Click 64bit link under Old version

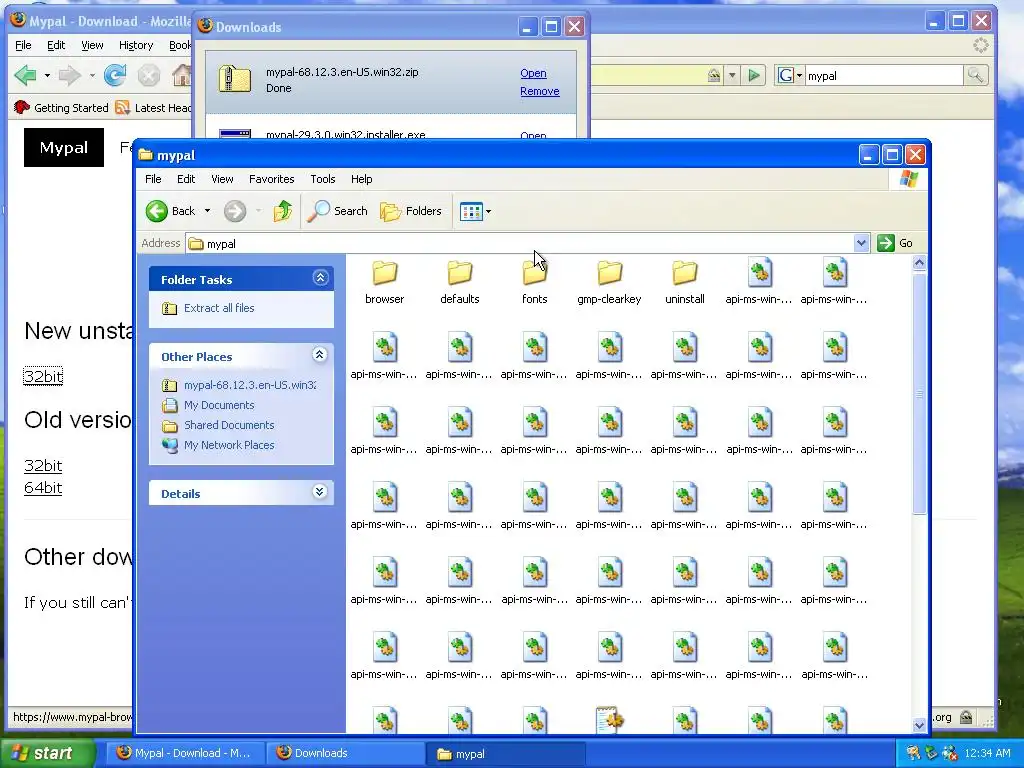point(43,488)
